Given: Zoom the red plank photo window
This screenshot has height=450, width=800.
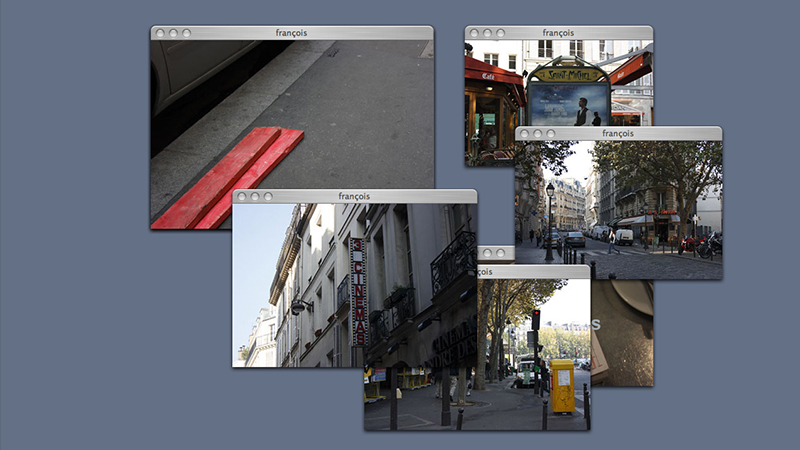Looking at the screenshot, I should [x=187, y=33].
